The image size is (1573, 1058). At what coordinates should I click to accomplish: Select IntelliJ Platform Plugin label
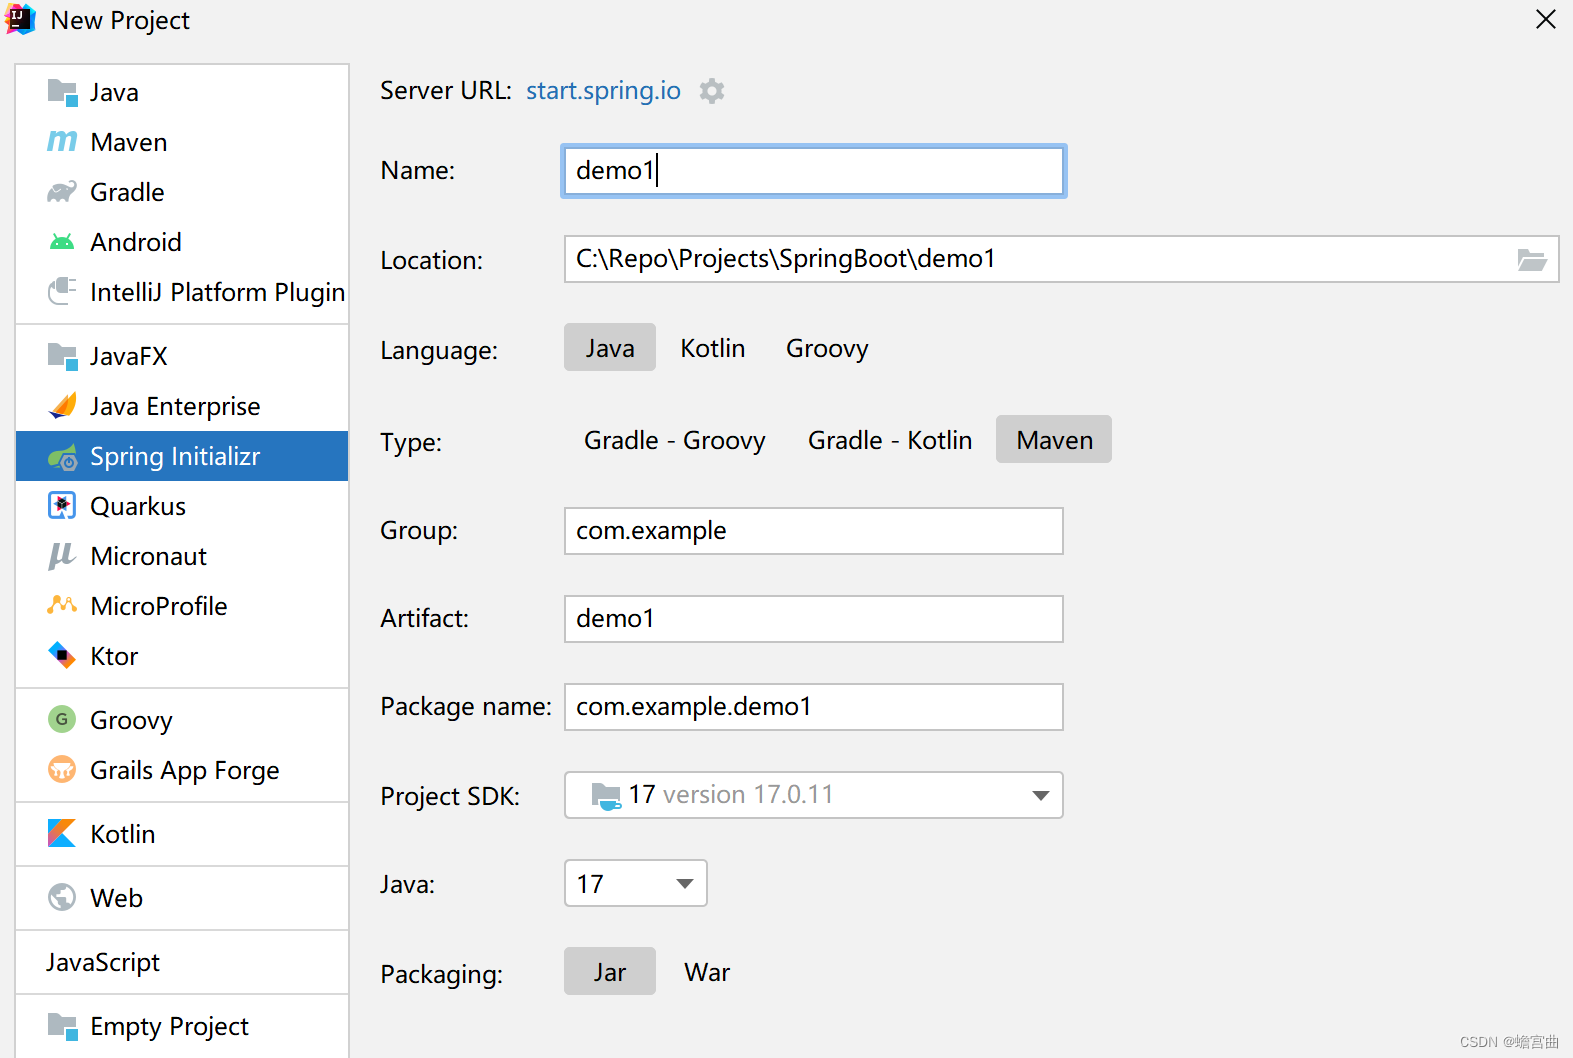tap(218, 292)
